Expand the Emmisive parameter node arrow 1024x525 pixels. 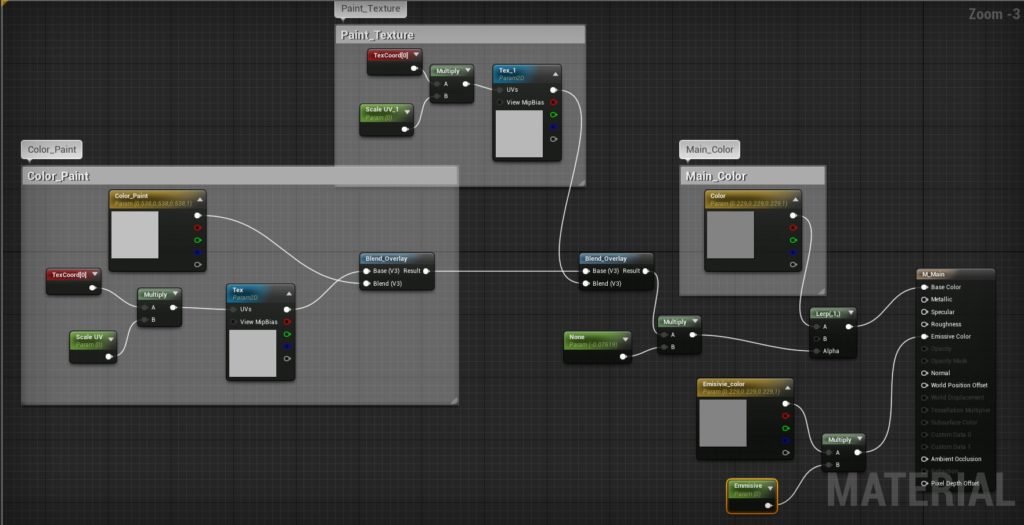(771, 488)
